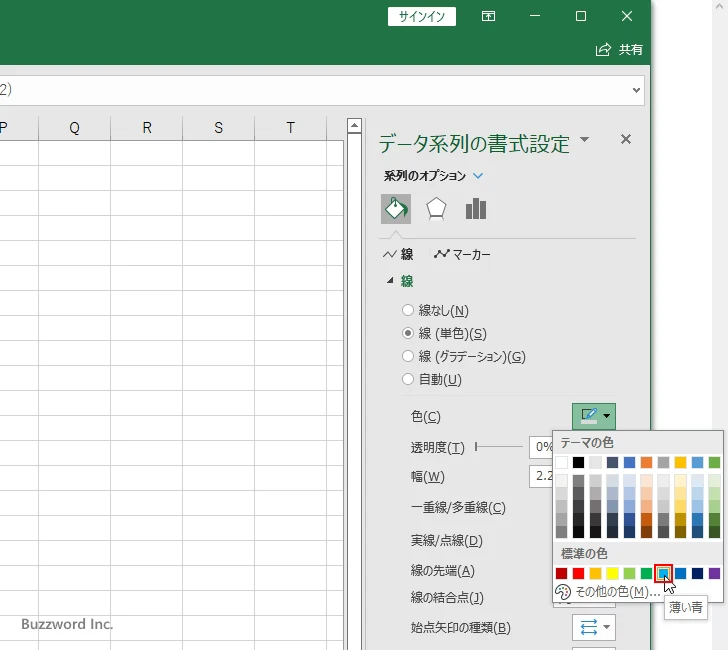Switch to the マーカー tab
The height and width of the screenshot is (650, 728).
pos(462,254)
